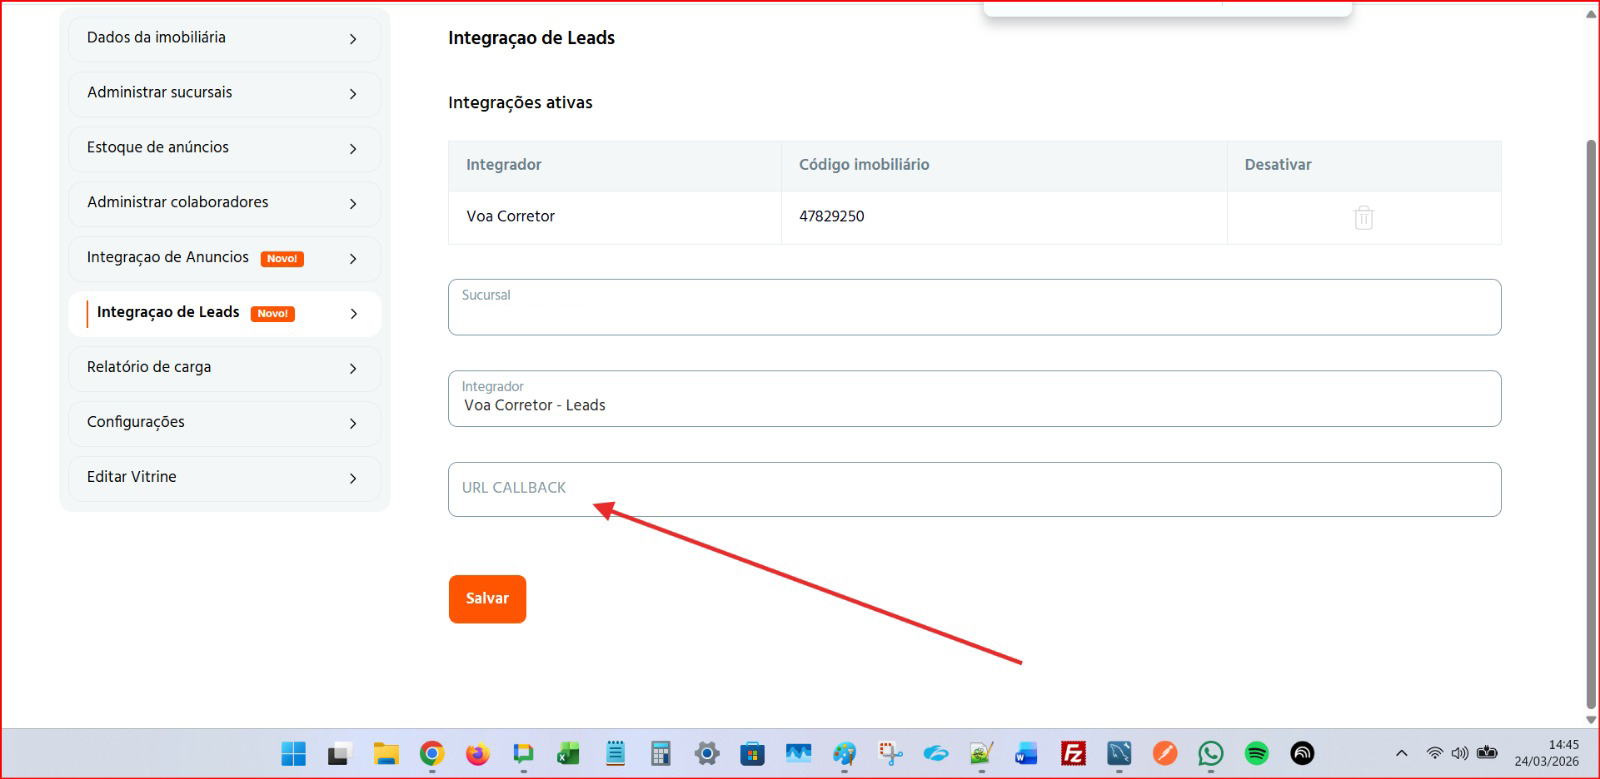
Task: Select Estoque de anúncios in sidebar
Action: [x=224, y=148]
